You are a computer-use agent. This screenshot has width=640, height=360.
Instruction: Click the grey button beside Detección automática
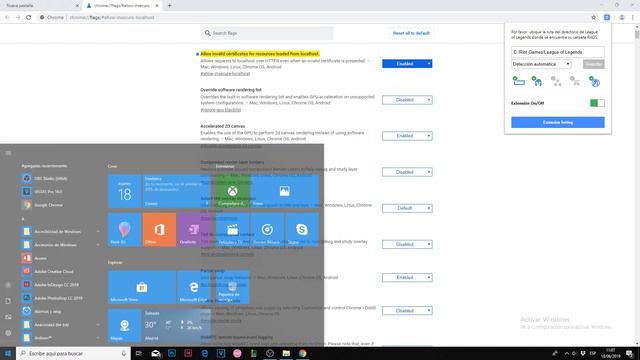[x=593, y=64]
